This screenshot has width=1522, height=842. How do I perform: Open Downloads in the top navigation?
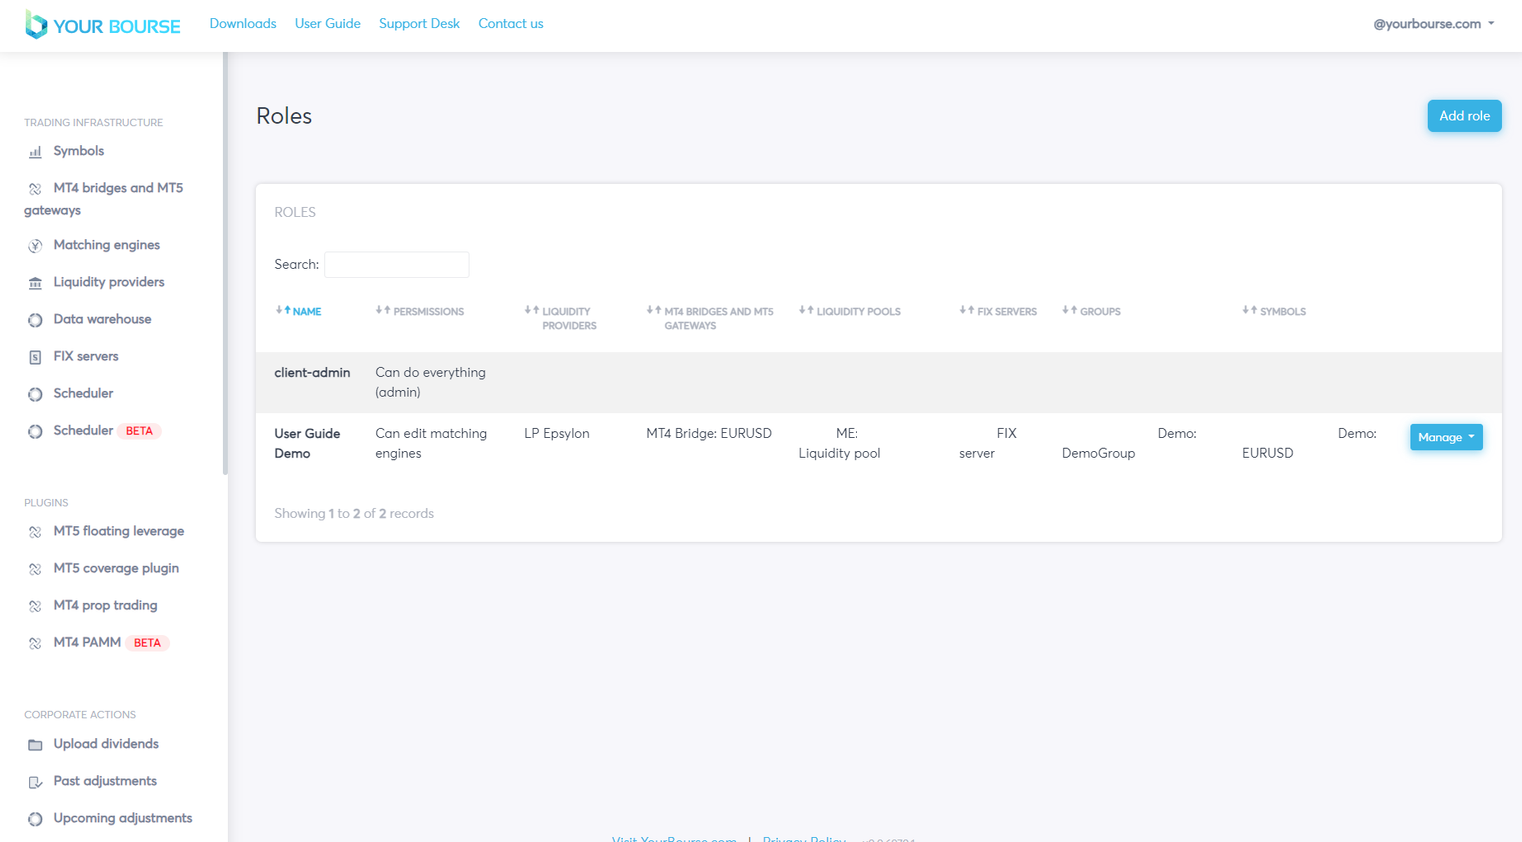(243, 23)
